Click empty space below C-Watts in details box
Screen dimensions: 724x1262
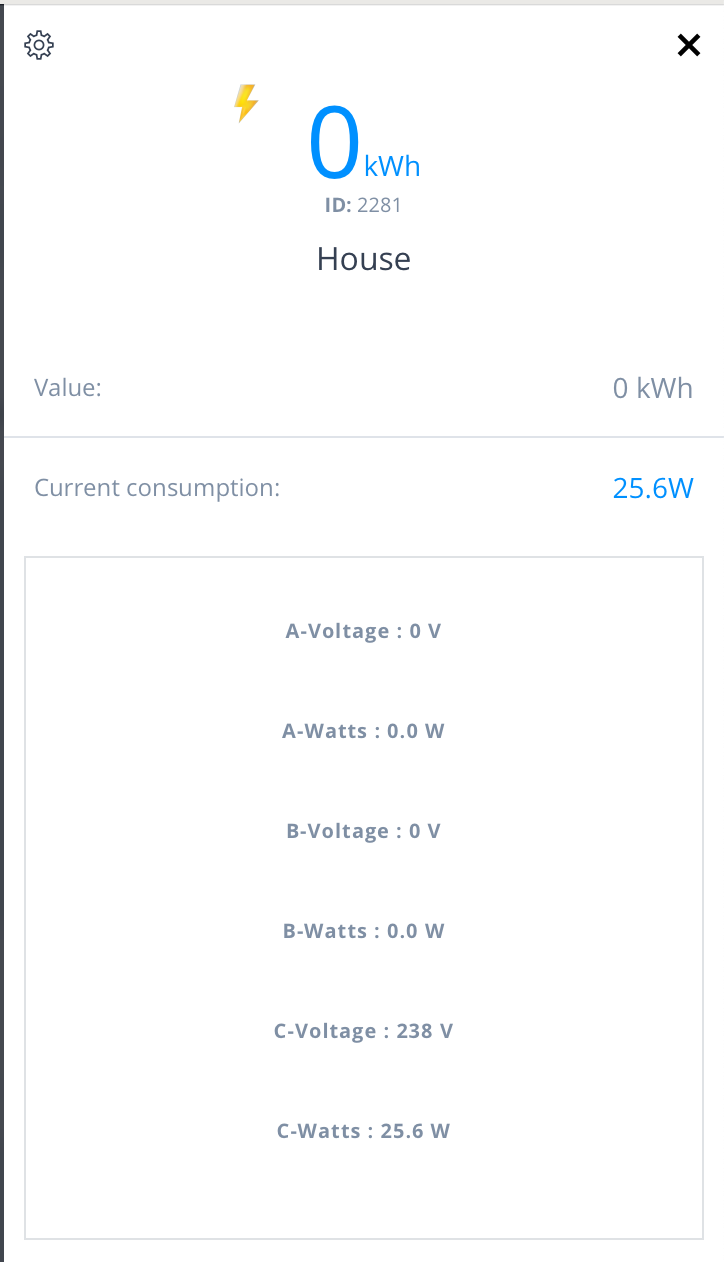point(363,1195)
